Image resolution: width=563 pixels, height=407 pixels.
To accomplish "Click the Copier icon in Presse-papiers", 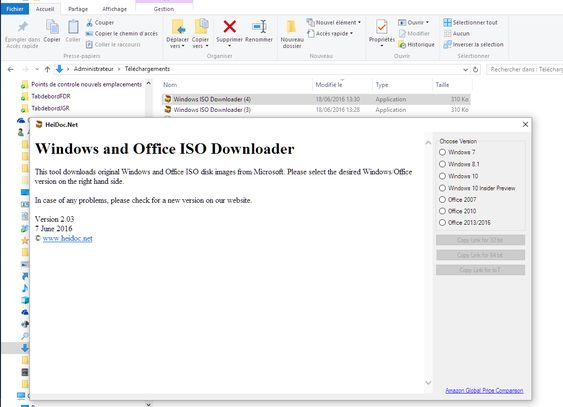I will pos(52,27).
